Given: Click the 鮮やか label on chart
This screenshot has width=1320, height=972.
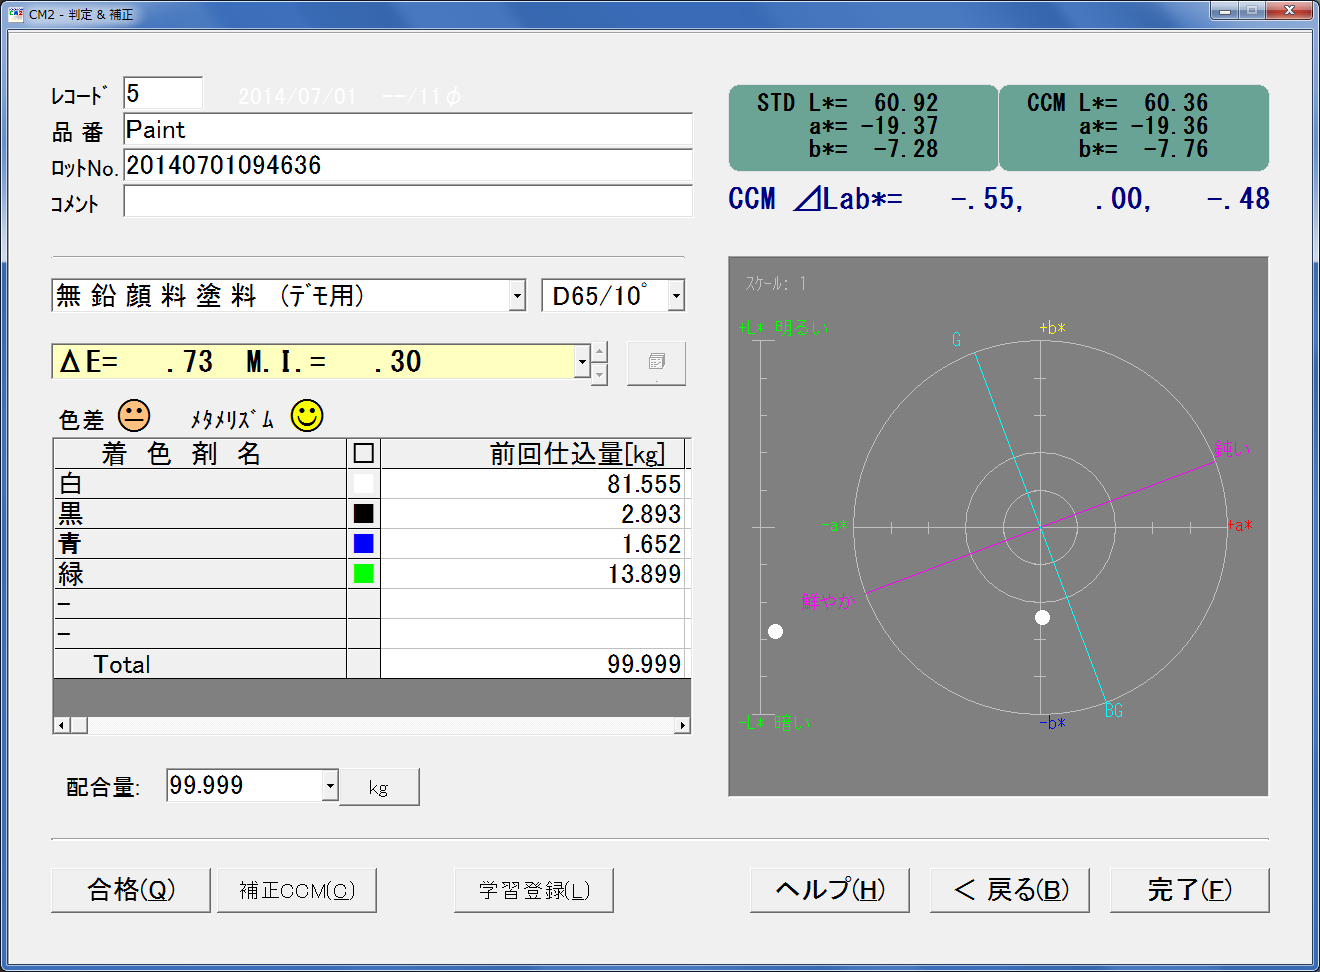Looking at the screenshot, I should pos(829,601).
